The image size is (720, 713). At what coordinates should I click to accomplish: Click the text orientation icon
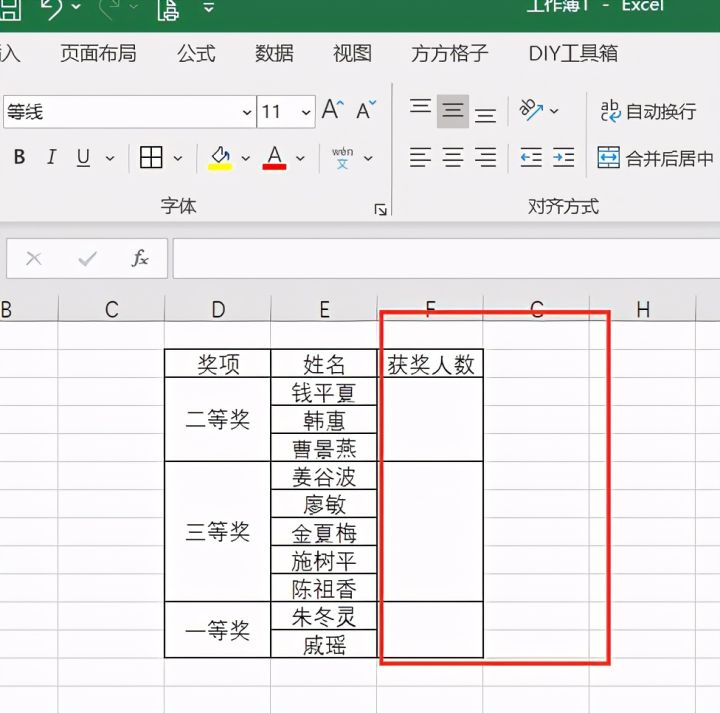tap(531, 110)
